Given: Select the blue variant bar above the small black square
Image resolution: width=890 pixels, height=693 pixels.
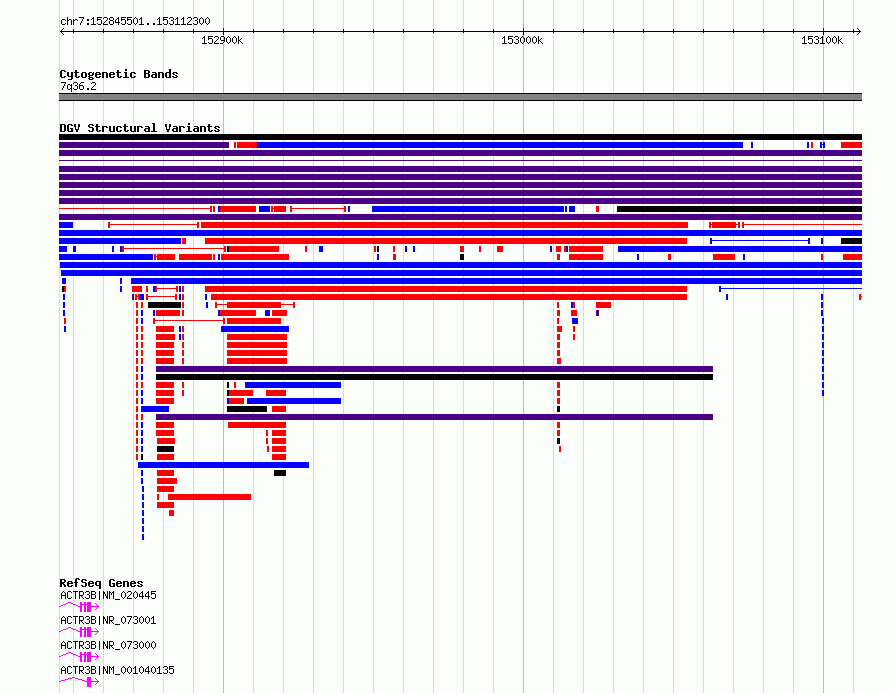Looking at the screenshot, I should point(224,465).
